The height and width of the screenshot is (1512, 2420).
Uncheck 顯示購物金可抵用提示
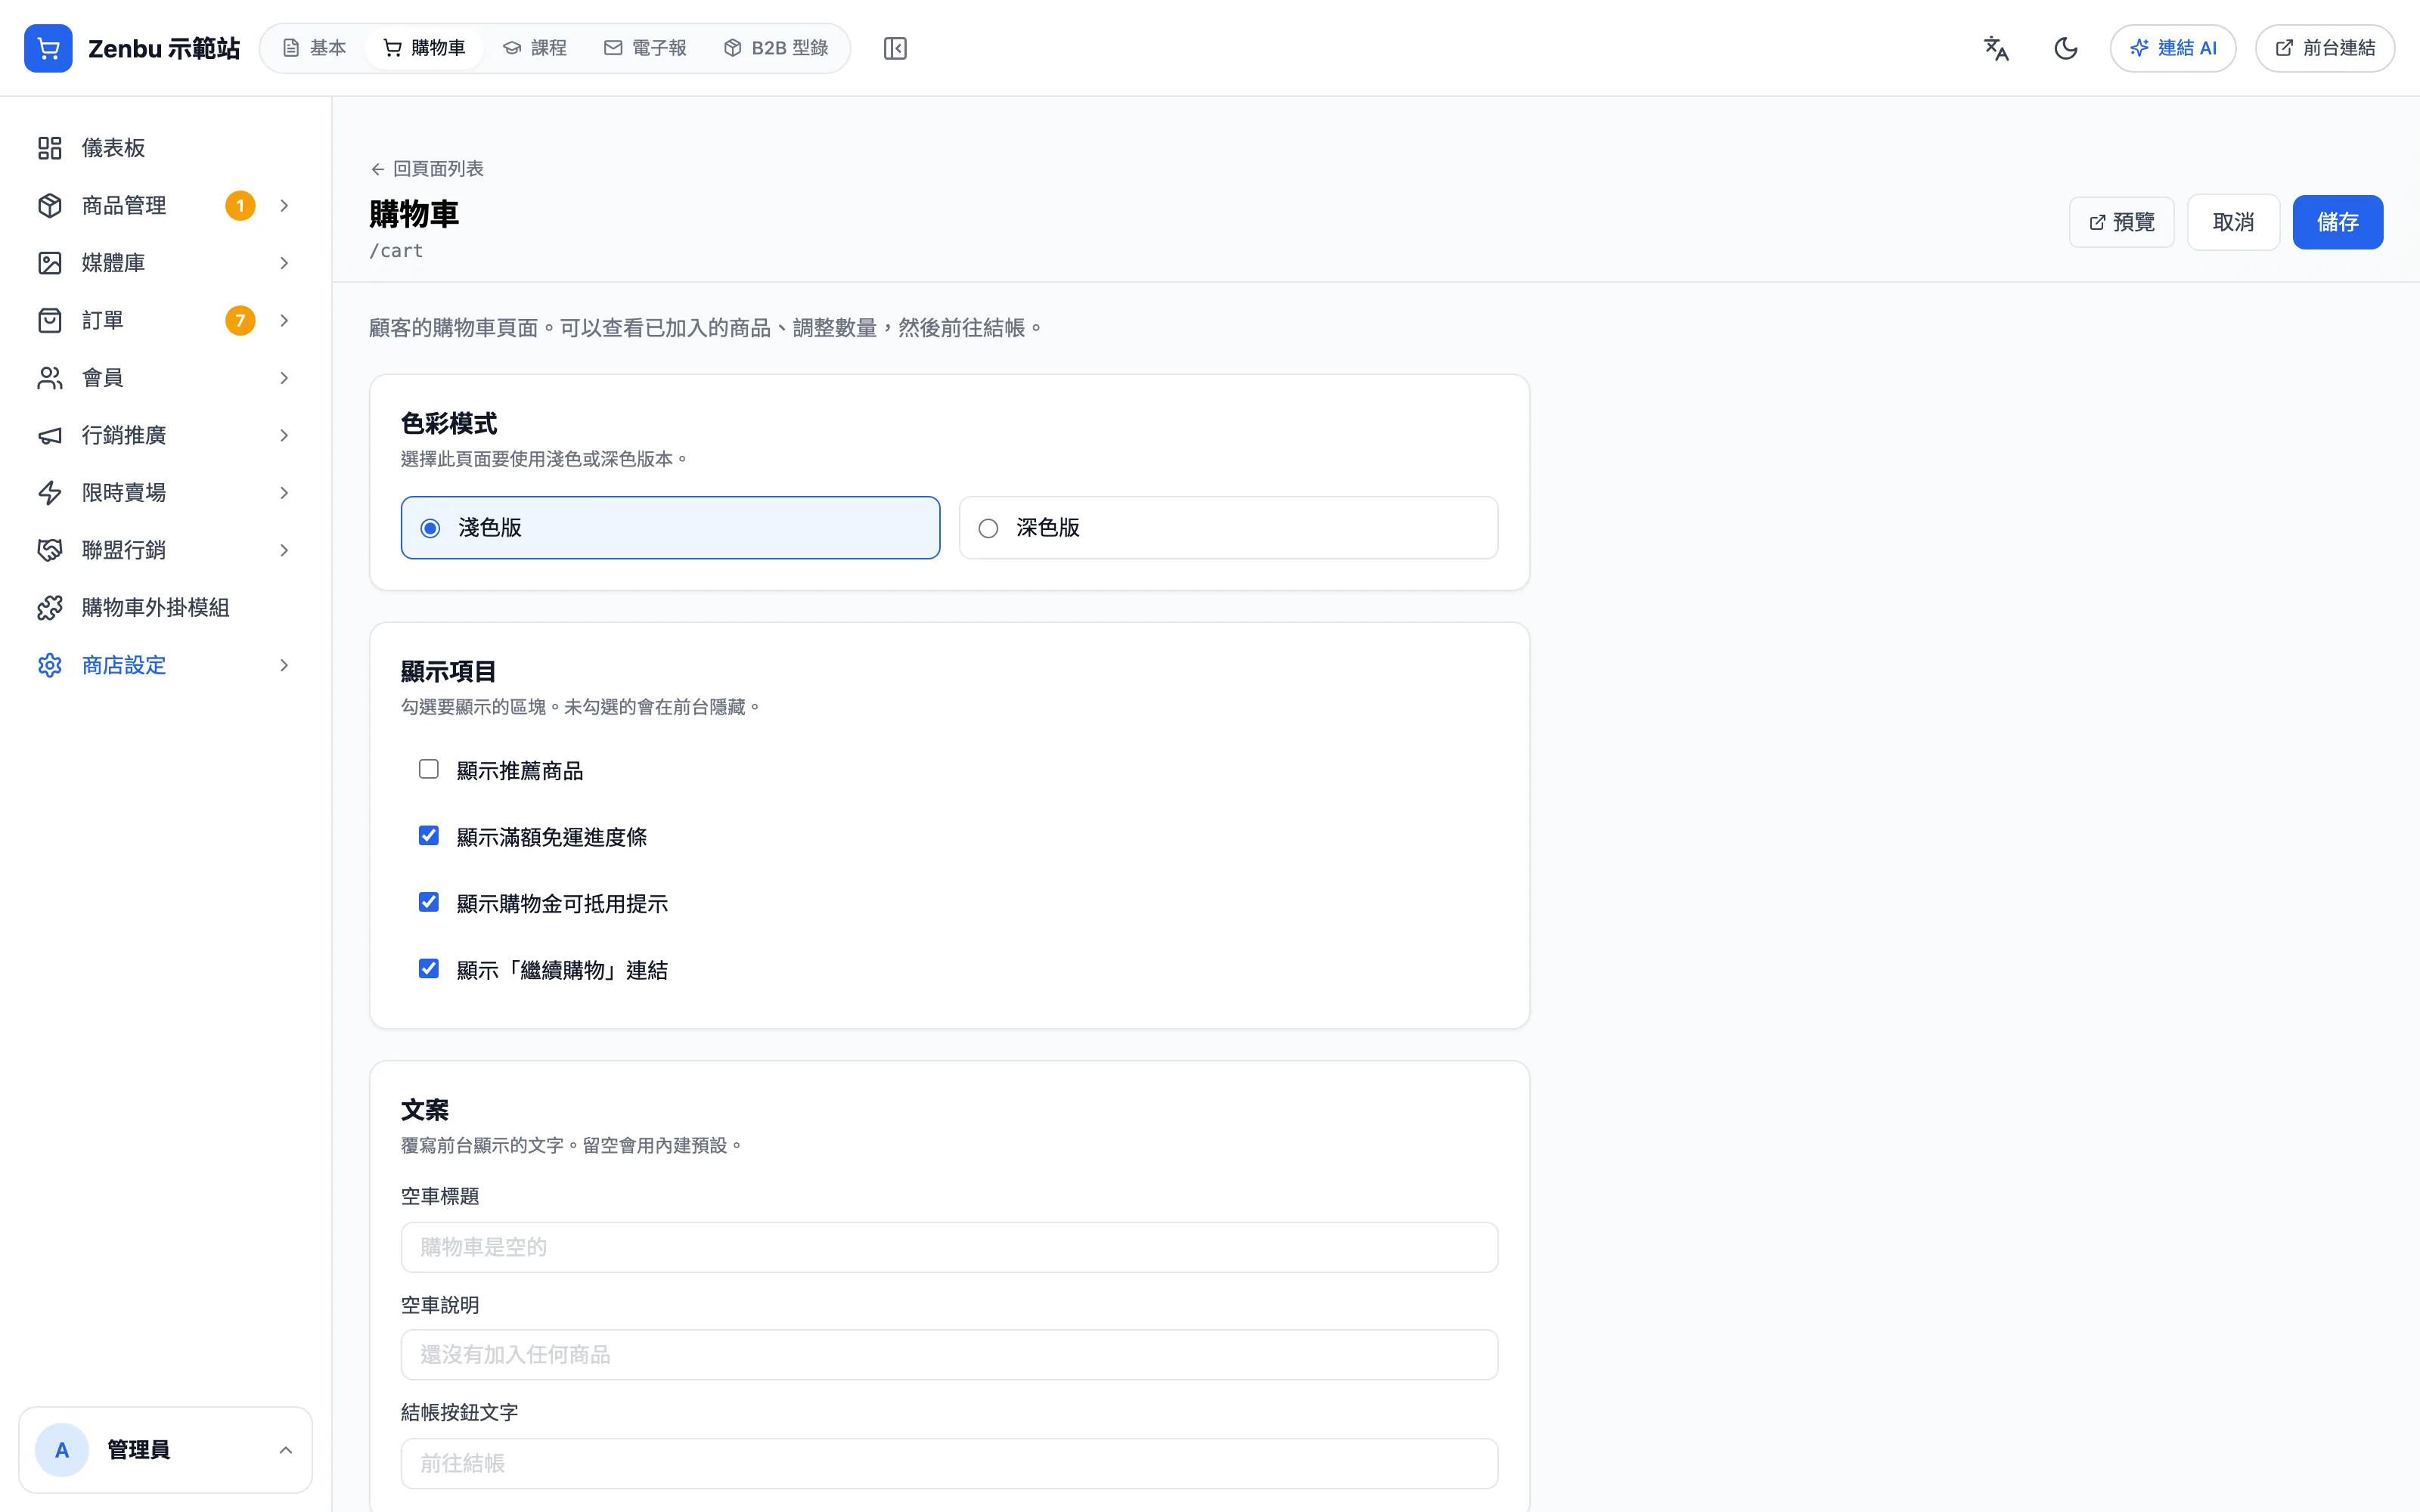tap(429, 902)
